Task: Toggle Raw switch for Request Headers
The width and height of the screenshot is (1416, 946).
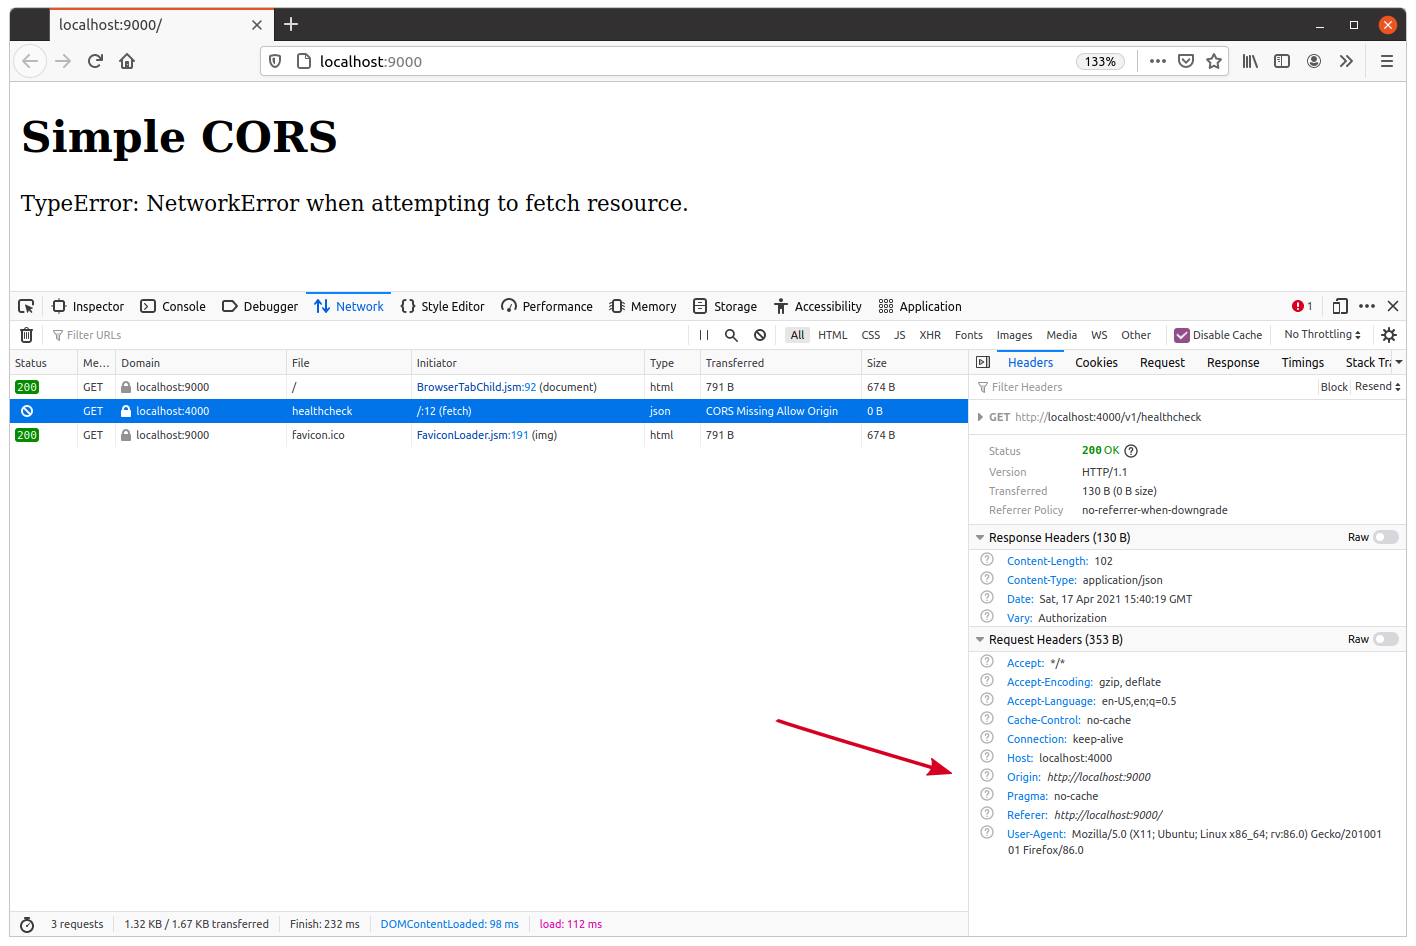Action: (x=1385, y=639)
